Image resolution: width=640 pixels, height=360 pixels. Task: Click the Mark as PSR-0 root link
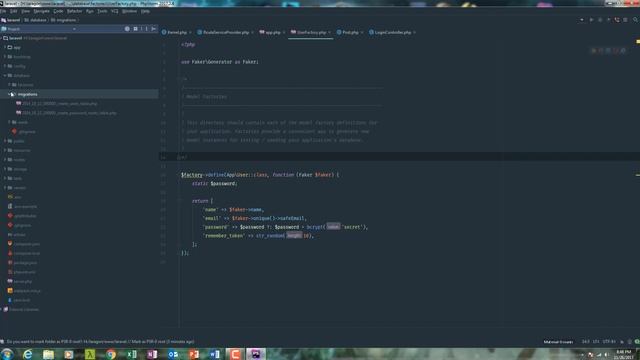coord(149,342)
